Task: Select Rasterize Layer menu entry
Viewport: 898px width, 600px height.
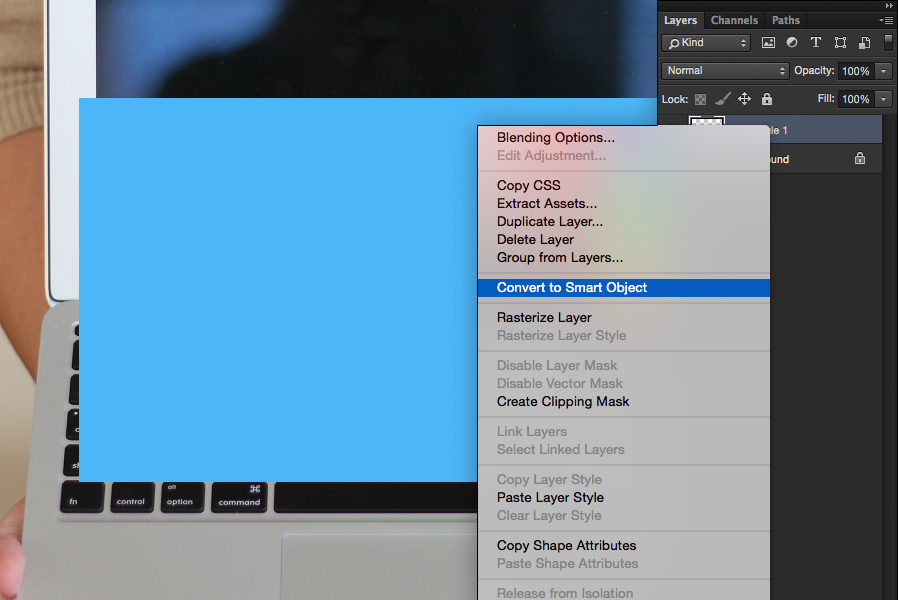Action: tap(624, 317)
